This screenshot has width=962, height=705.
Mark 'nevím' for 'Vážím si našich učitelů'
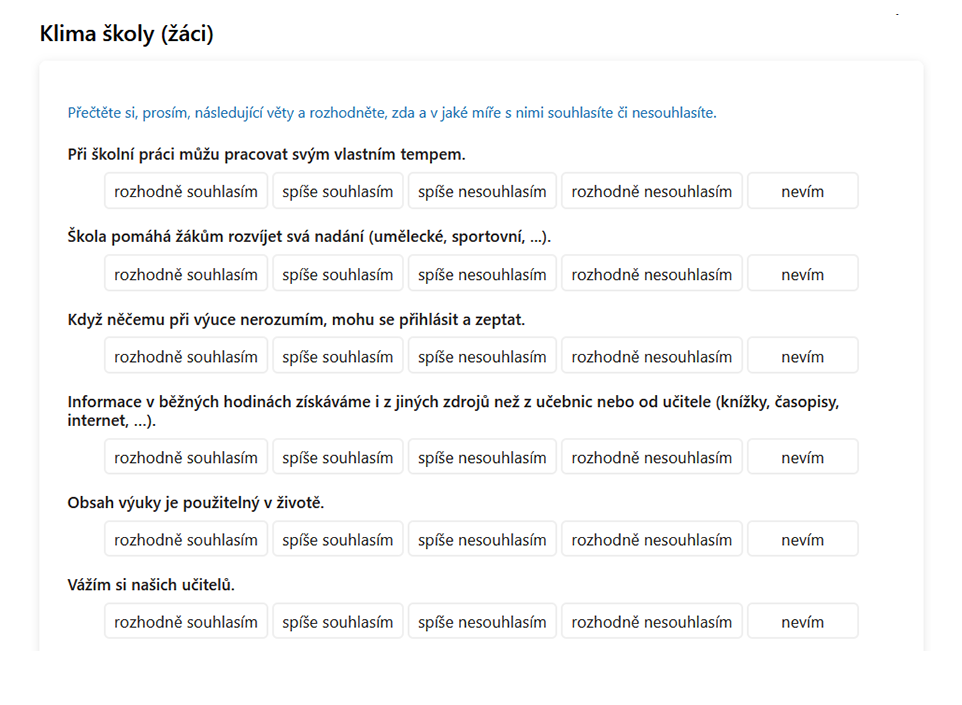802,621
